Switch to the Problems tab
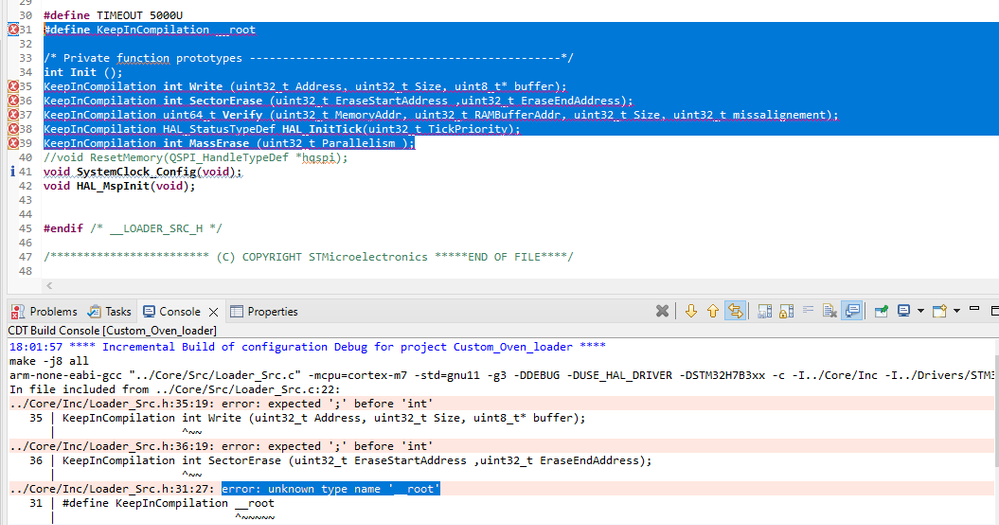 tap(44, 312)
